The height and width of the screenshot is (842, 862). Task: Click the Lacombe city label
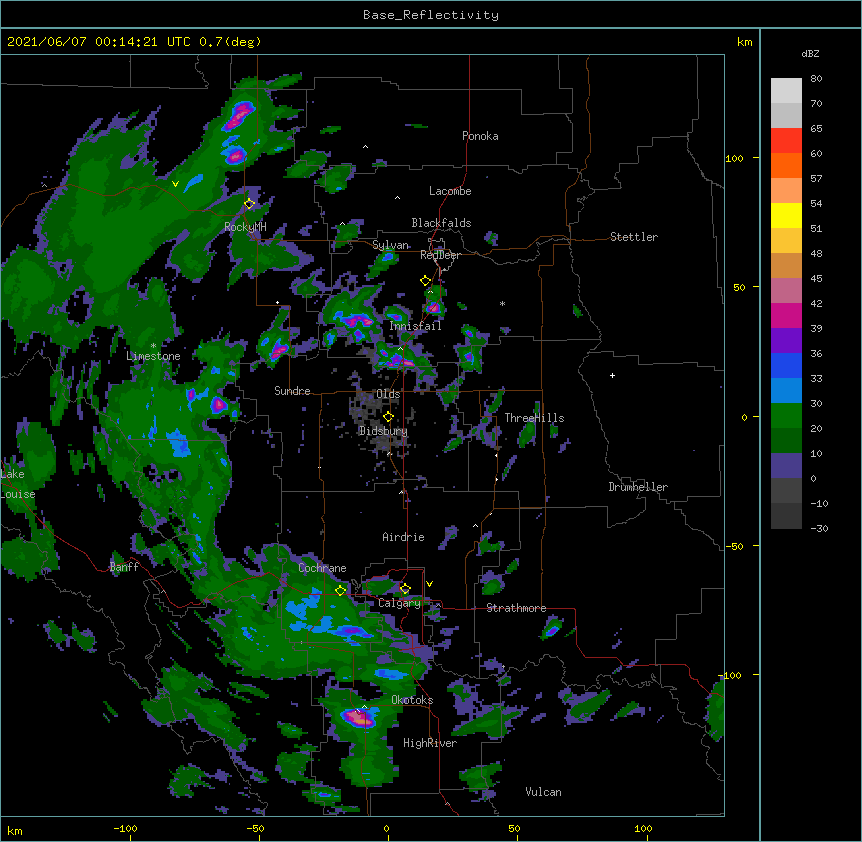[450, 191]
